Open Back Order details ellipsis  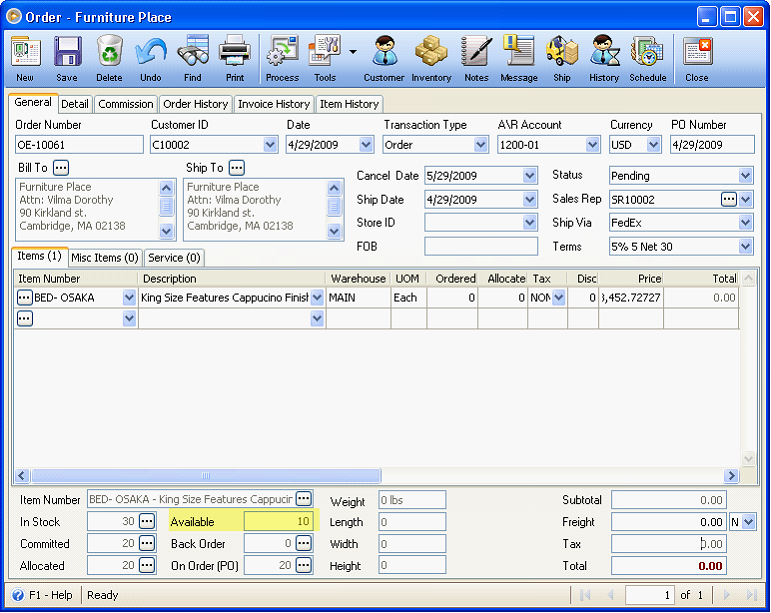[x=303, y=543]
